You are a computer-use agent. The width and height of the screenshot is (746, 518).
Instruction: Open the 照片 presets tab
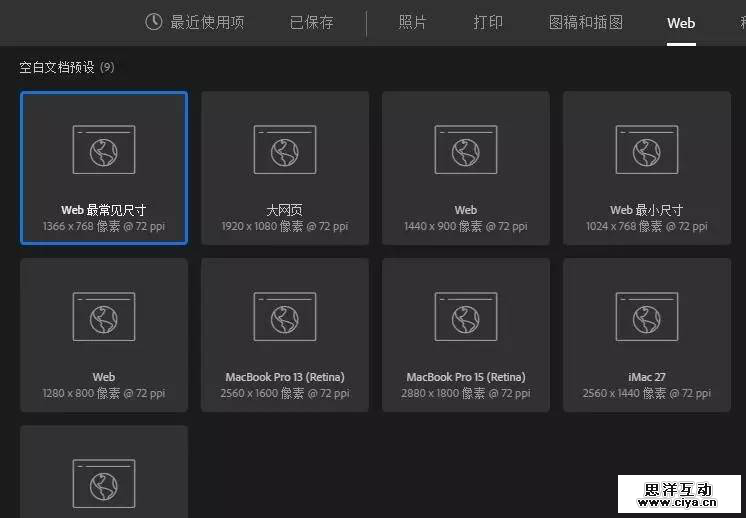pyautogui.click(x=413, y=22)
